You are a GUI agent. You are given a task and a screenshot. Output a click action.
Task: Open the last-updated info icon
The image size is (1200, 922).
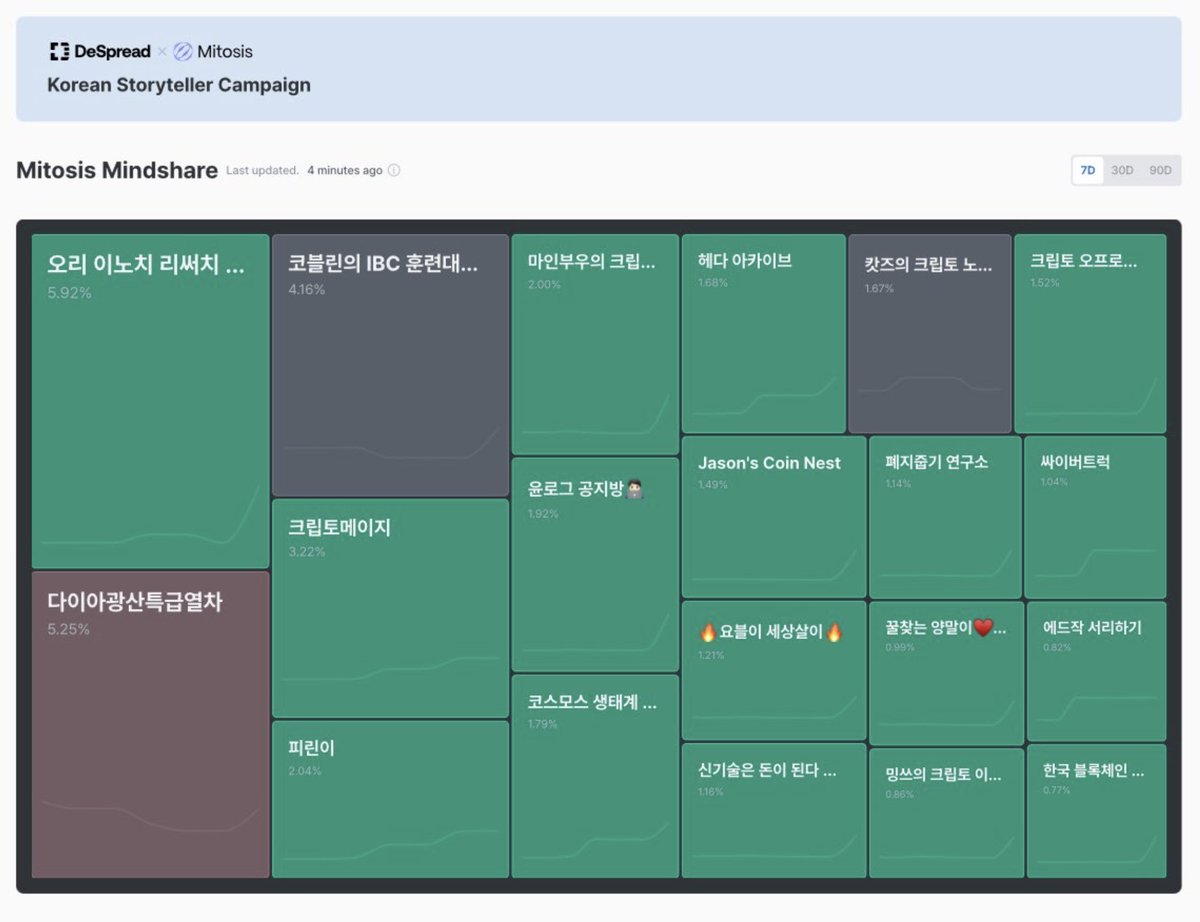point(394,170)
